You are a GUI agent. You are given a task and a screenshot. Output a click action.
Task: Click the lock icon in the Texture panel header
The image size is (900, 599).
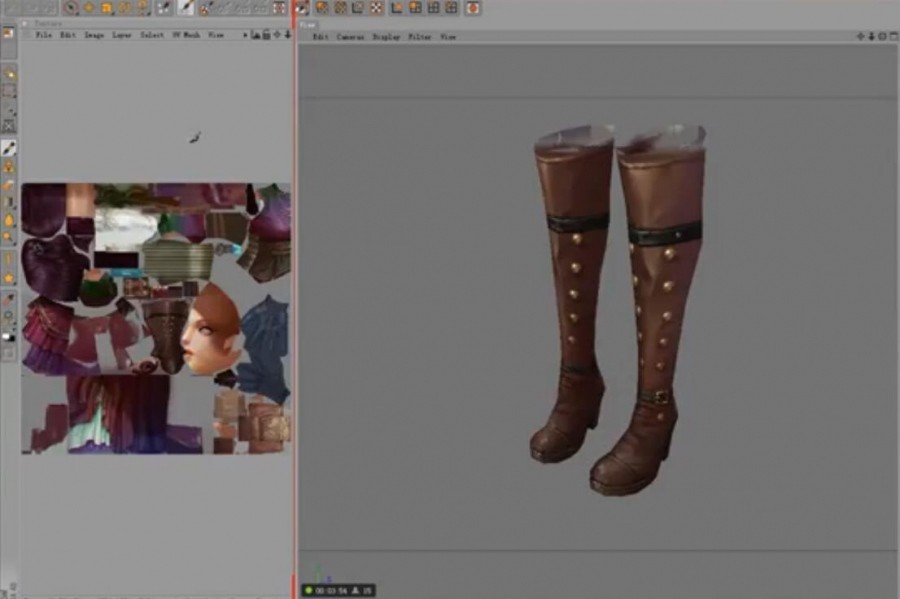pos(266,35)
